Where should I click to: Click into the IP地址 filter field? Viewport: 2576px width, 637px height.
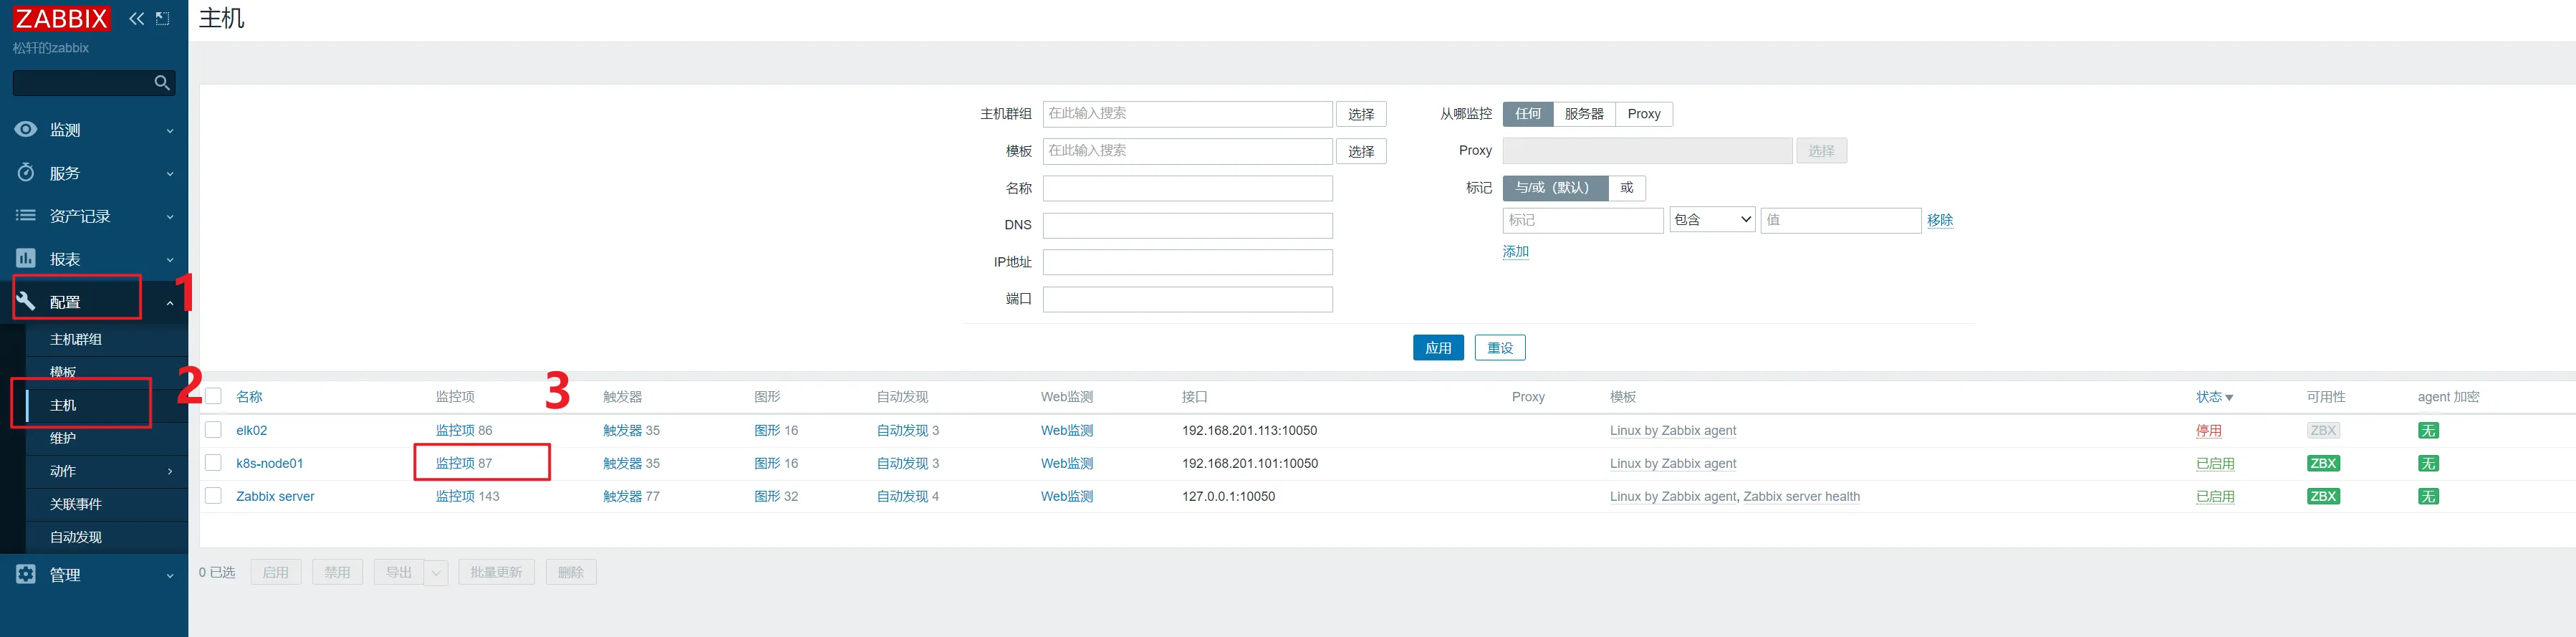1187,262
